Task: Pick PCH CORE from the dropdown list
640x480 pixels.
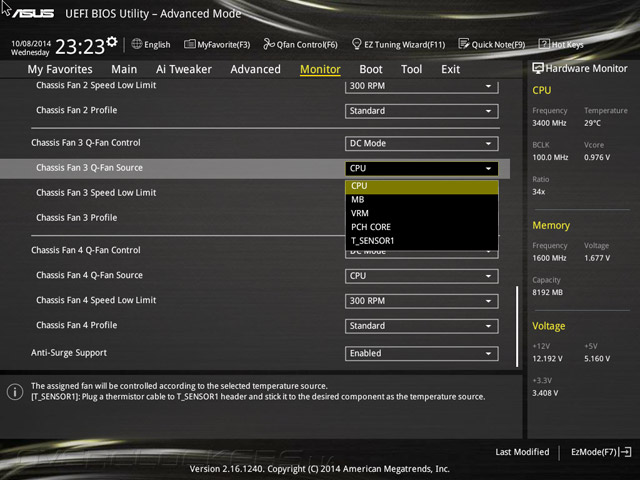Action: [x=422, y=227]
